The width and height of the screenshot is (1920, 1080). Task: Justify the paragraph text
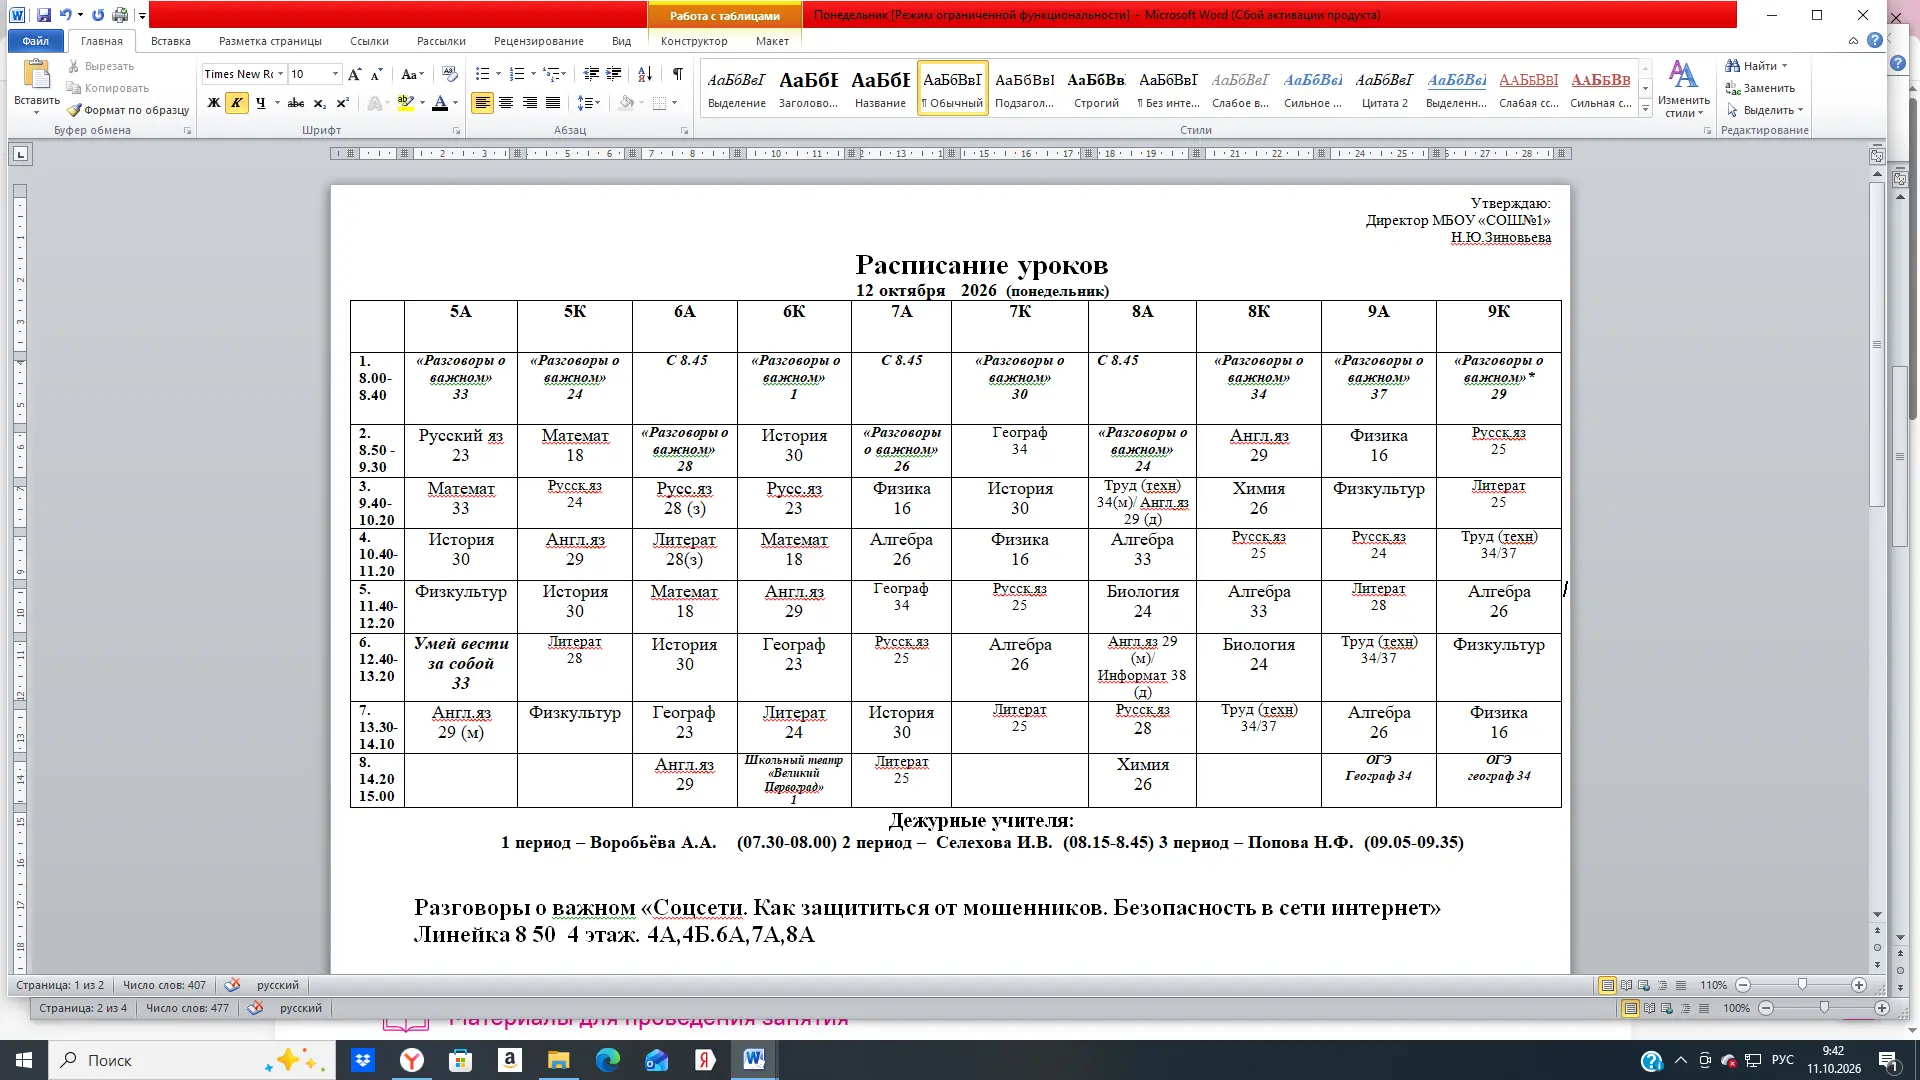point(553,103)
